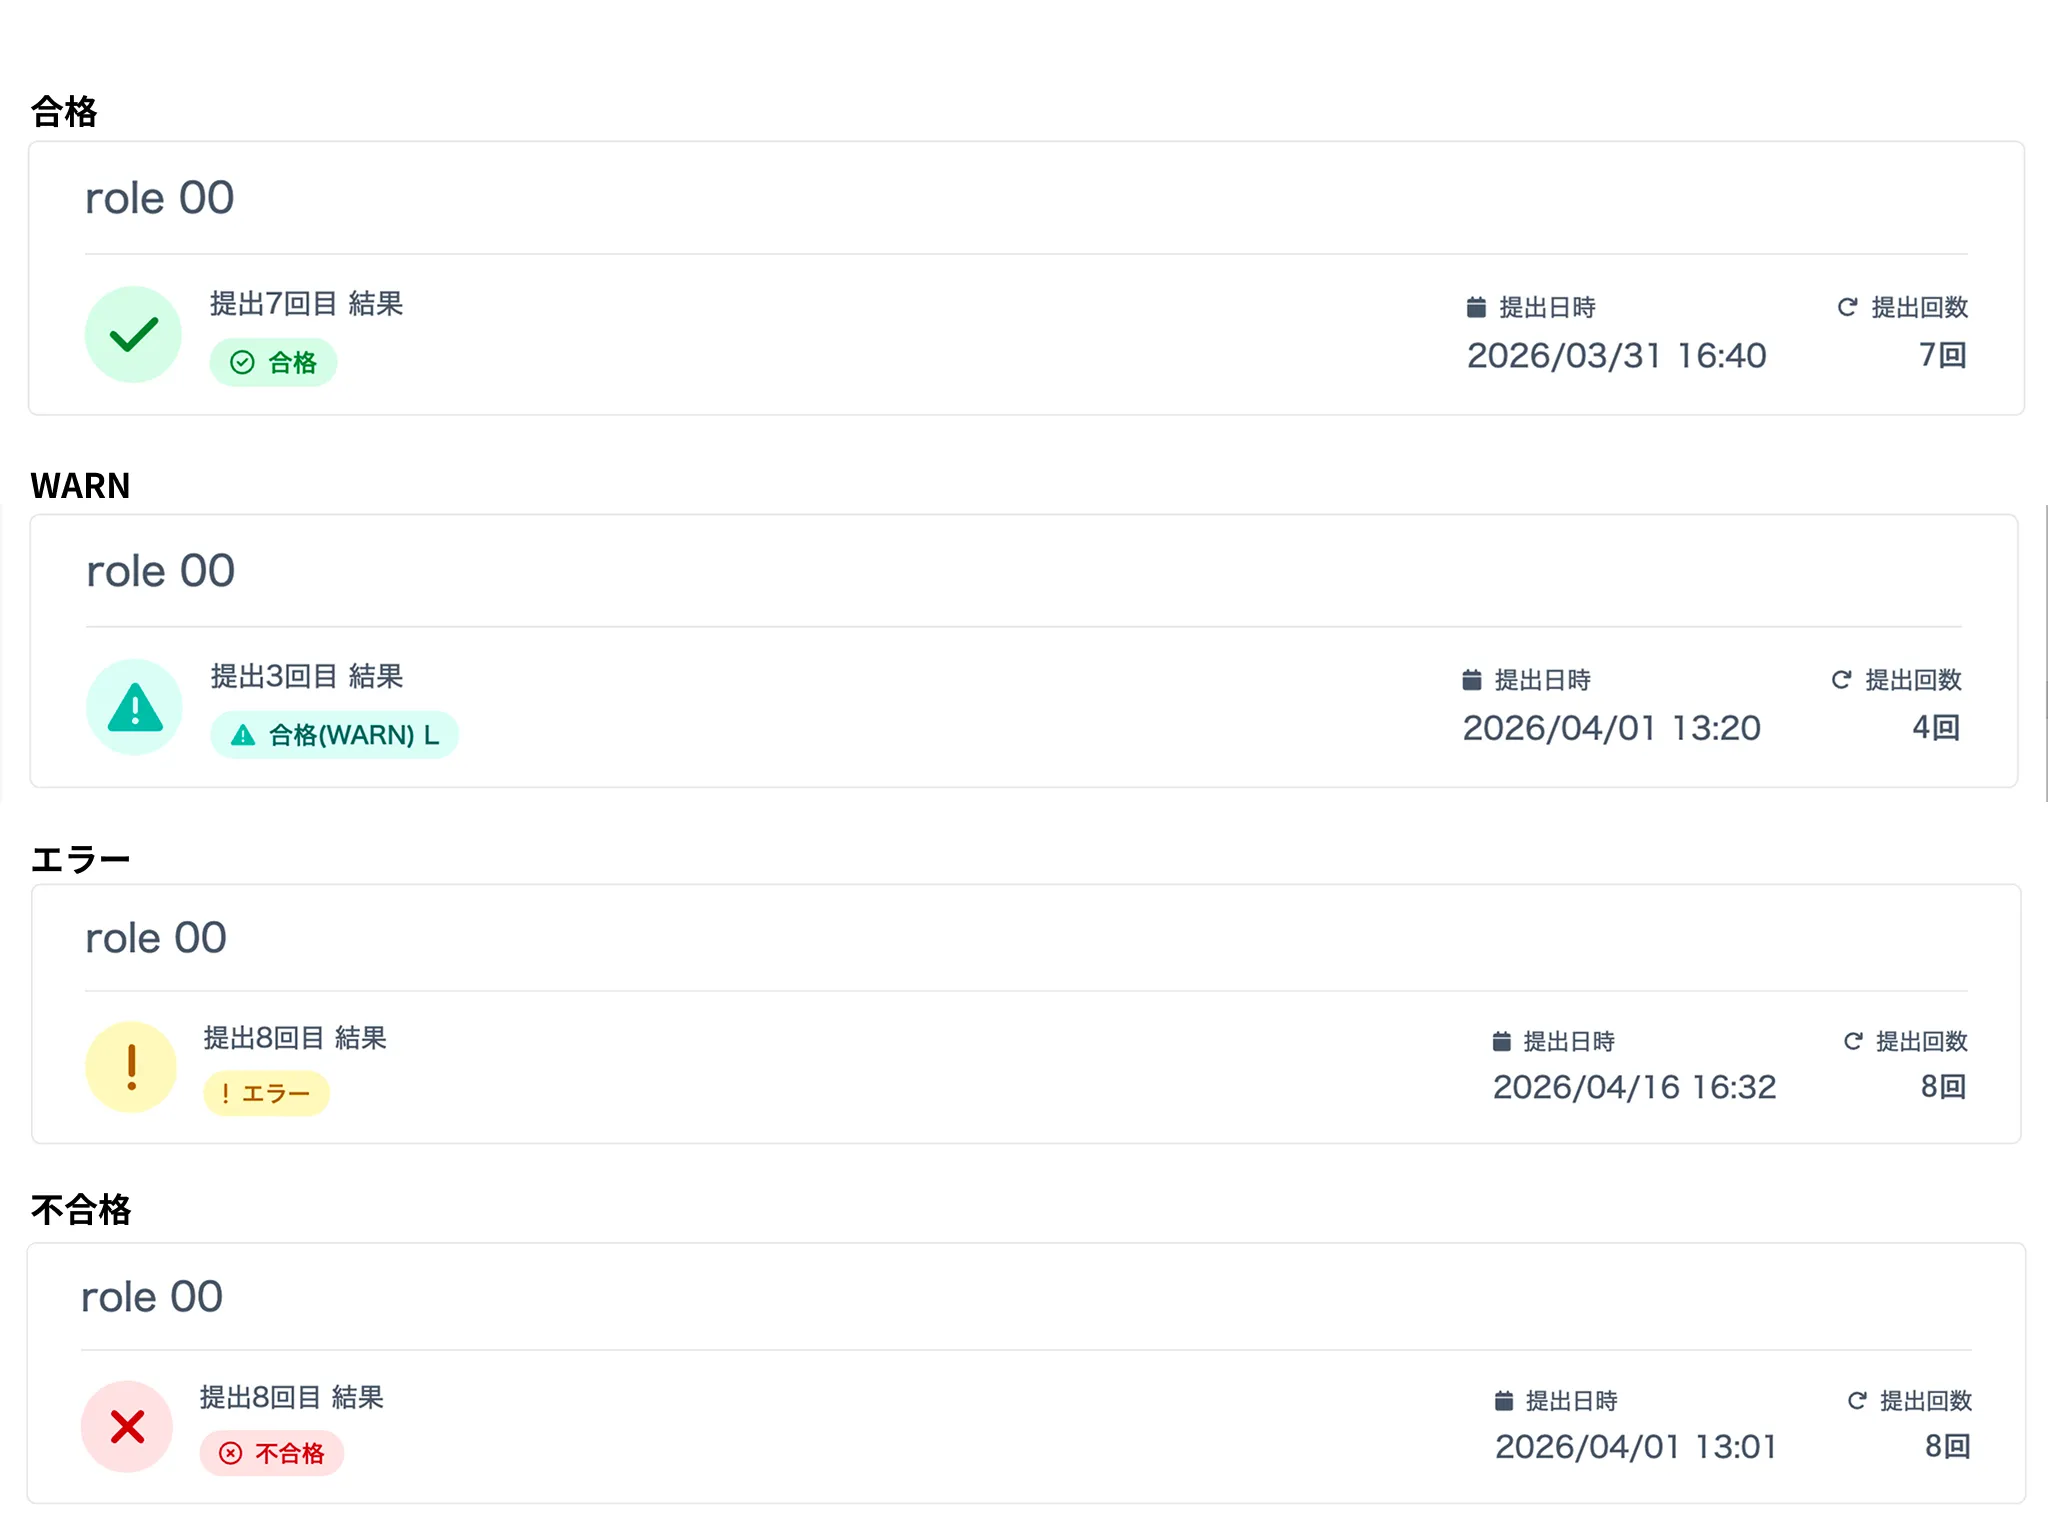
Task: Click the green 合格 status badge
Action: coord(273,362)
